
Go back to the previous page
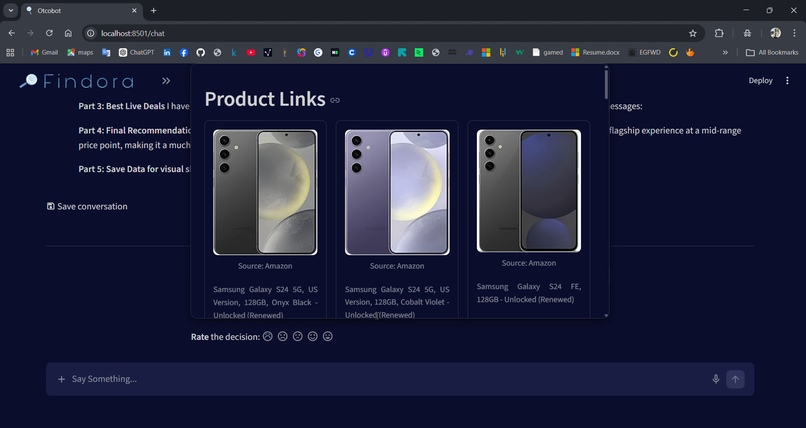[11, 33]
